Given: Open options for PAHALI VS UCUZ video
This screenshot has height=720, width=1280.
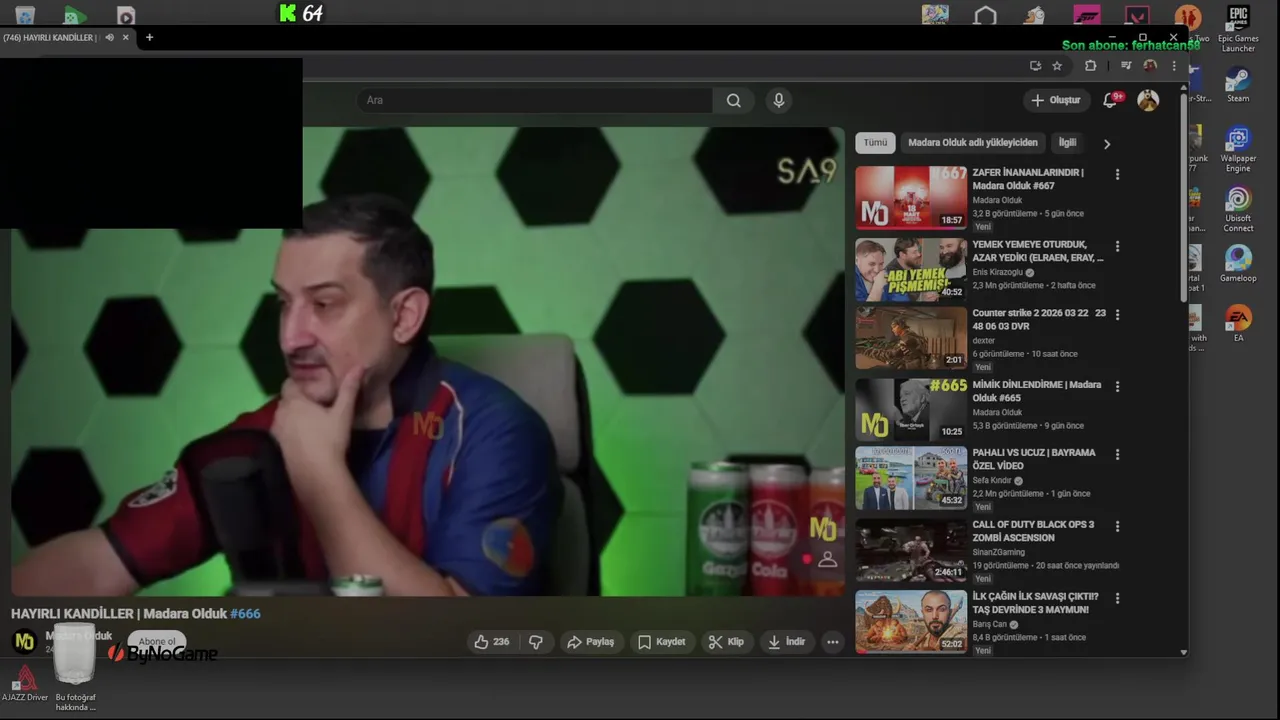Looking at the screenshot, I should [1117, 454].
